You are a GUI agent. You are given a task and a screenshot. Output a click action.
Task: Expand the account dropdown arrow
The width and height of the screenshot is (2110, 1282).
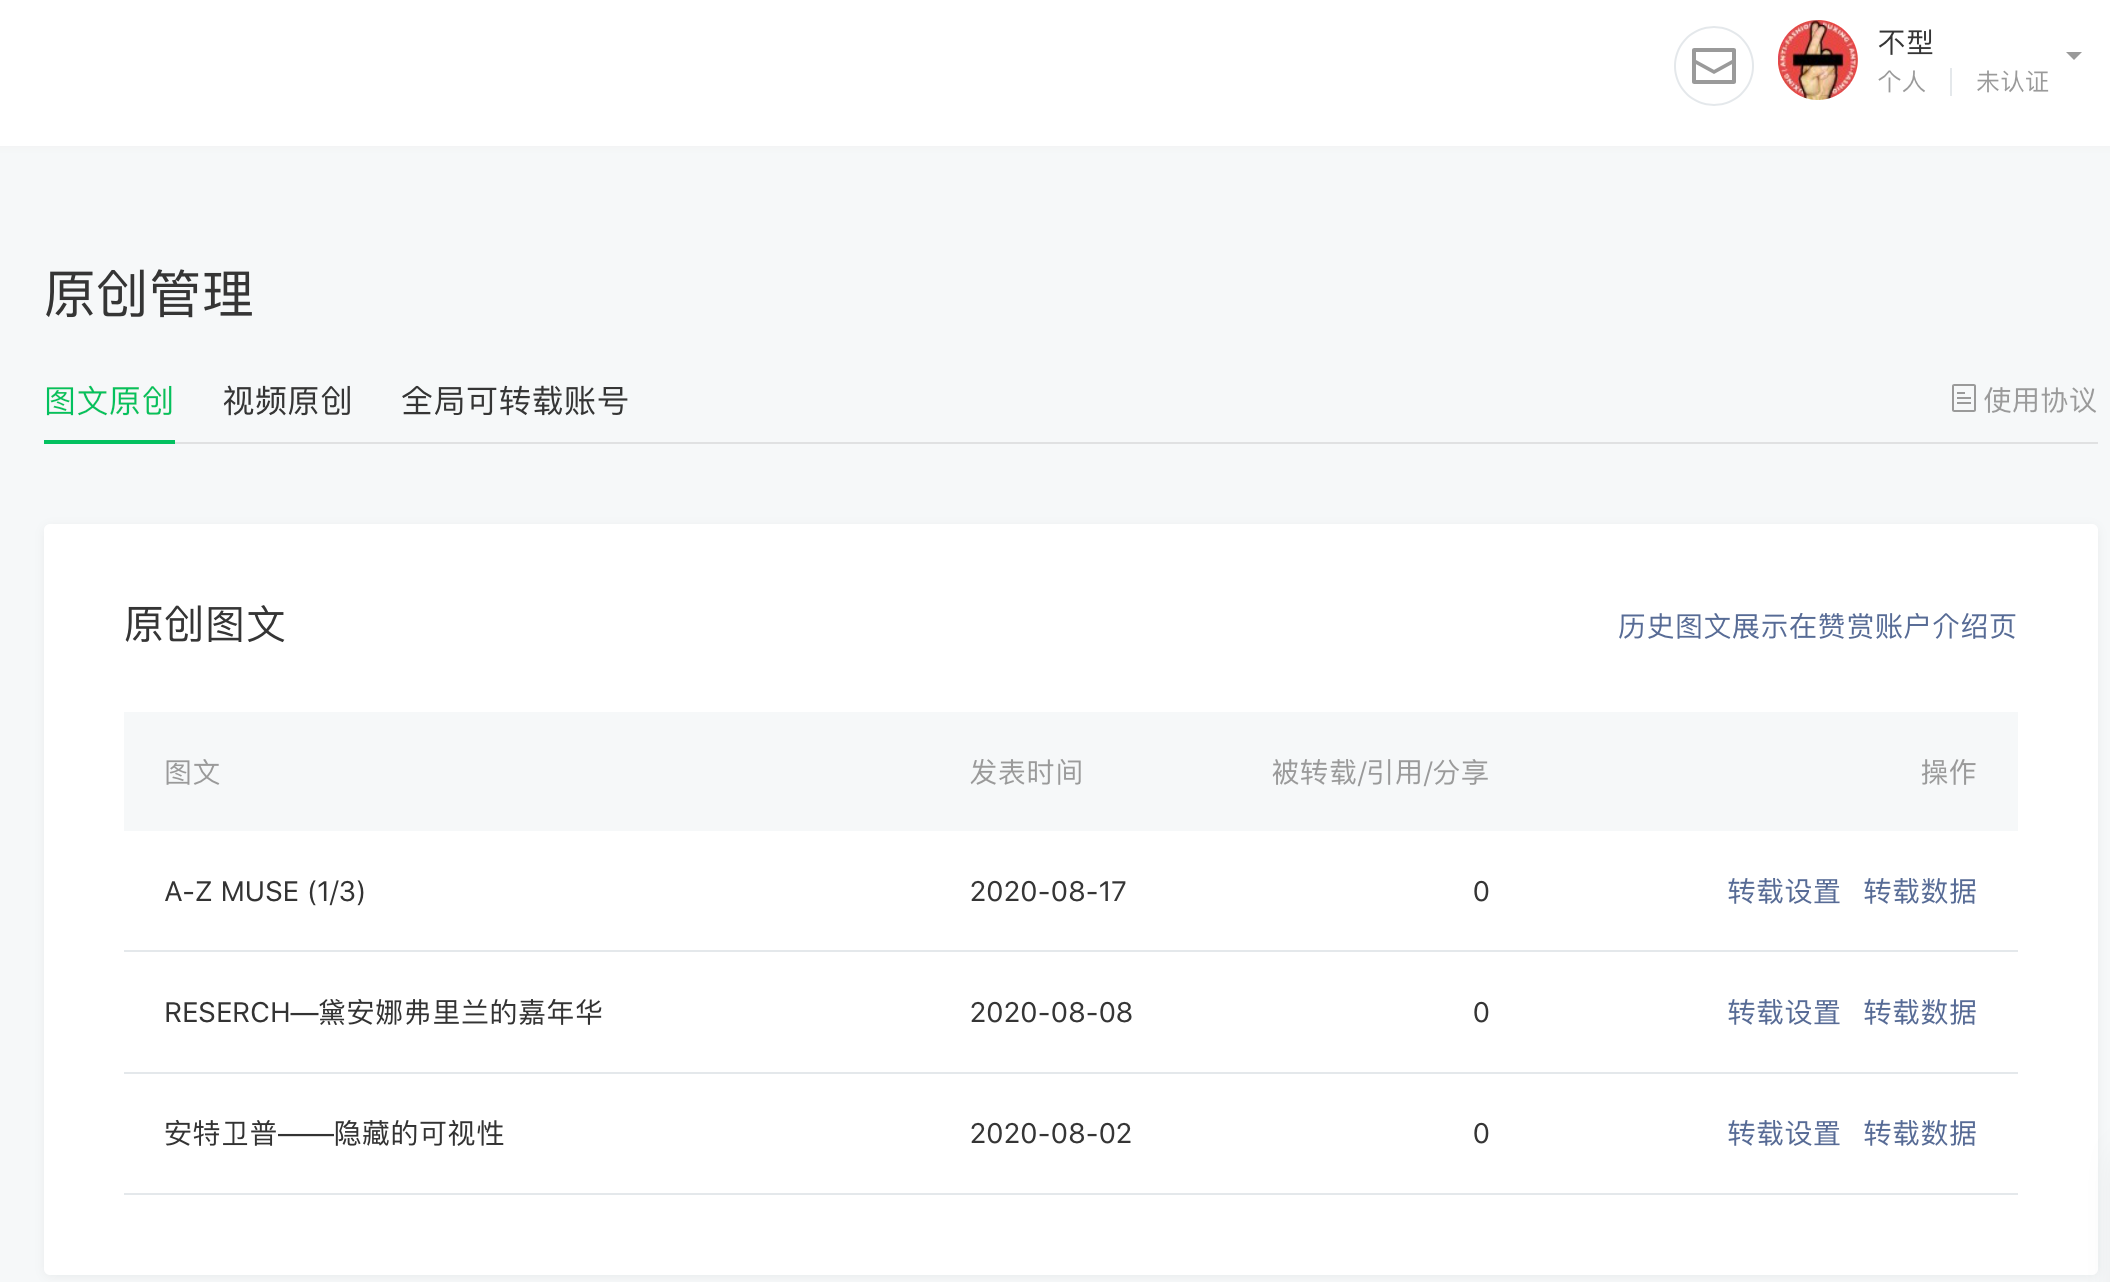(2073, 56)
